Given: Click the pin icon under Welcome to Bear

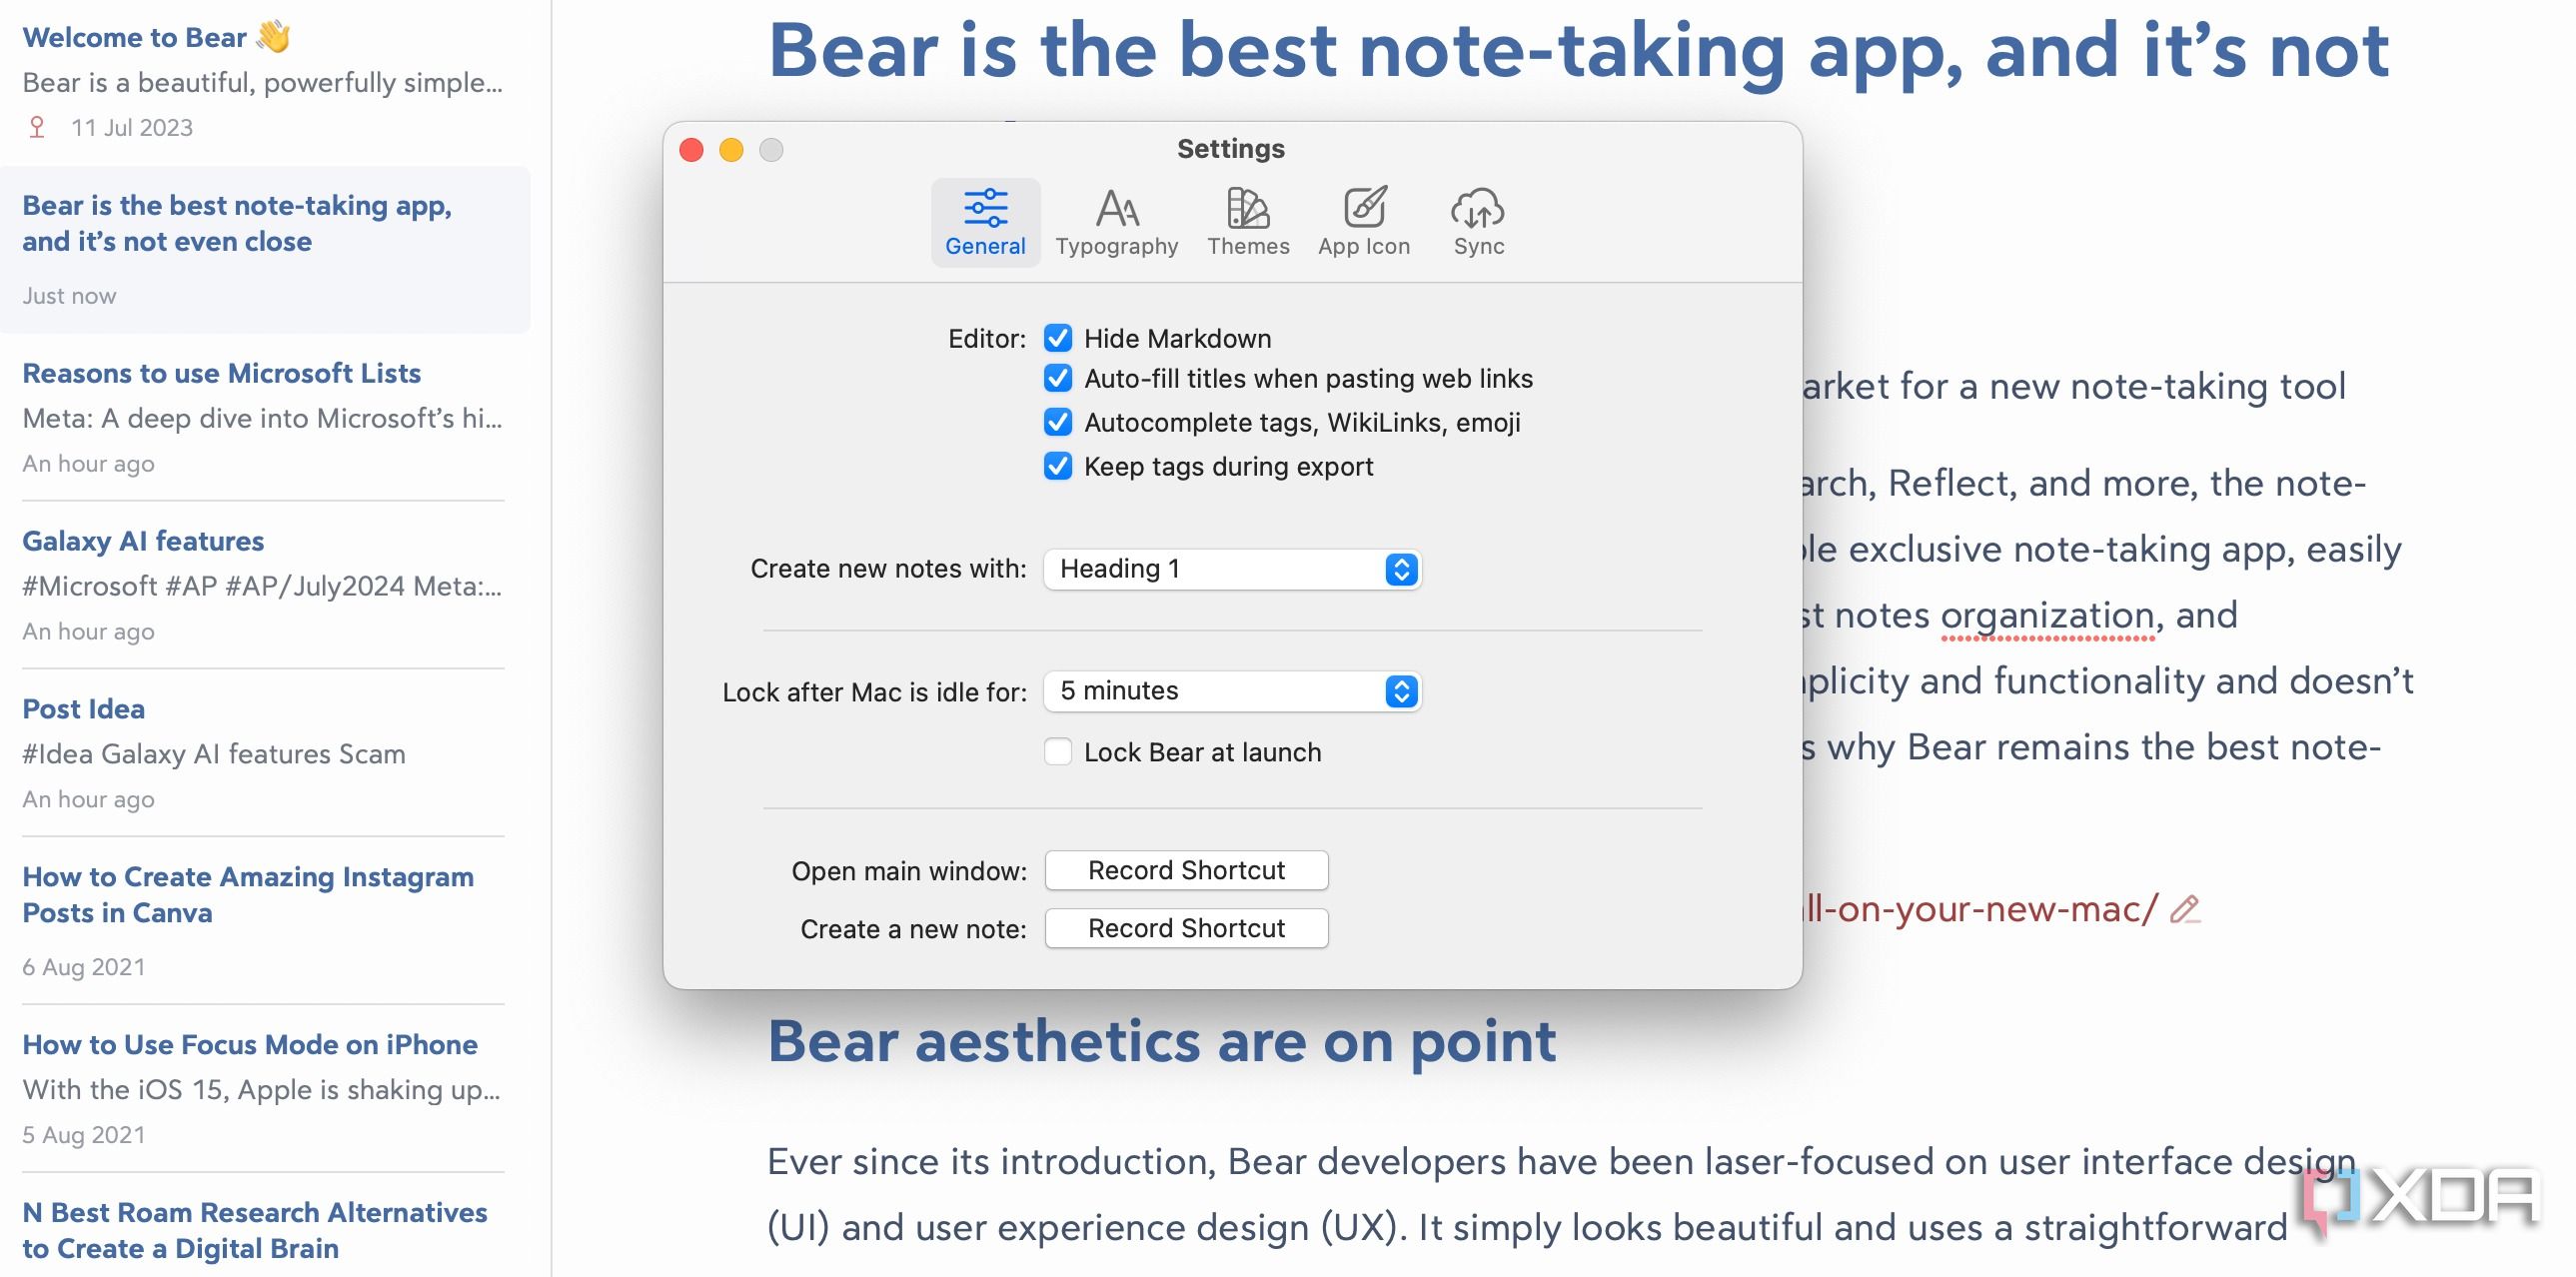Looking at the screenshot, I should (37, 127).
